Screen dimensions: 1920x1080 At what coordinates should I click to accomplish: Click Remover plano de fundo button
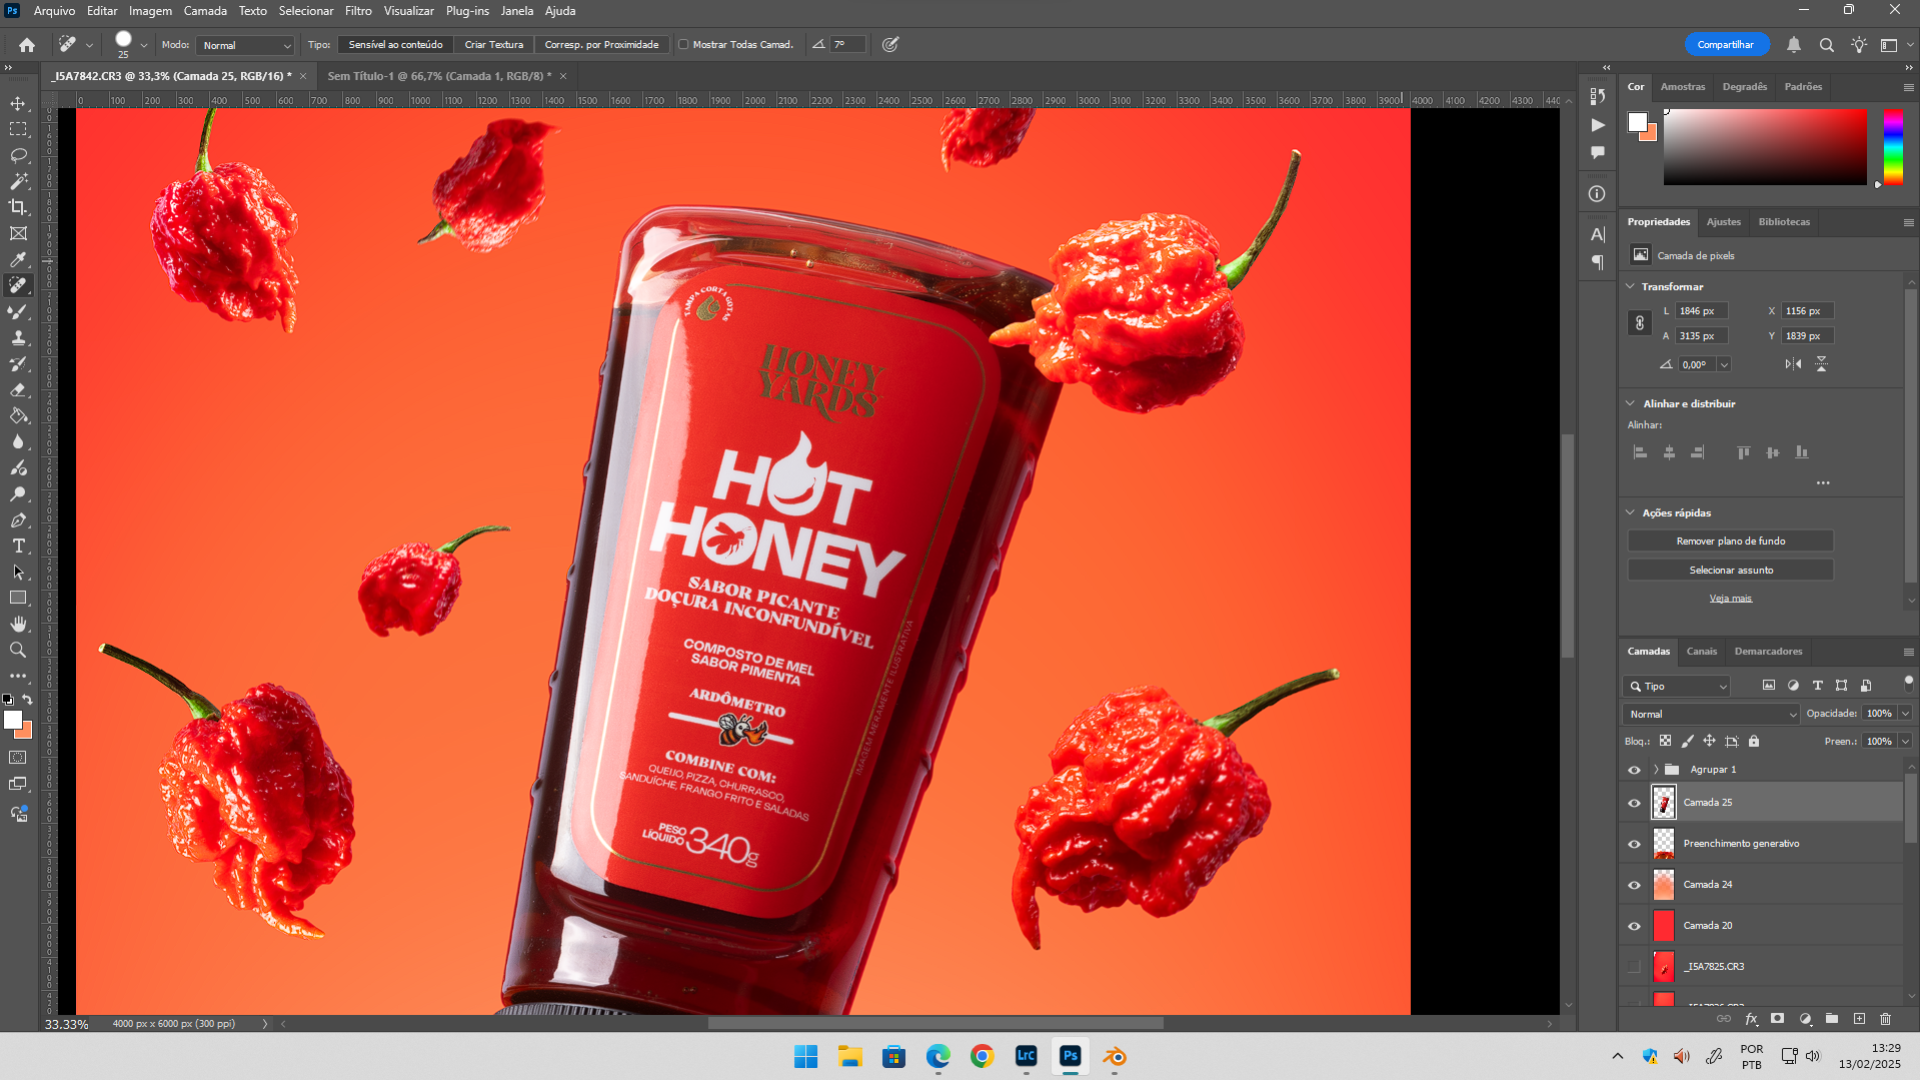(x=1730, y=541)
